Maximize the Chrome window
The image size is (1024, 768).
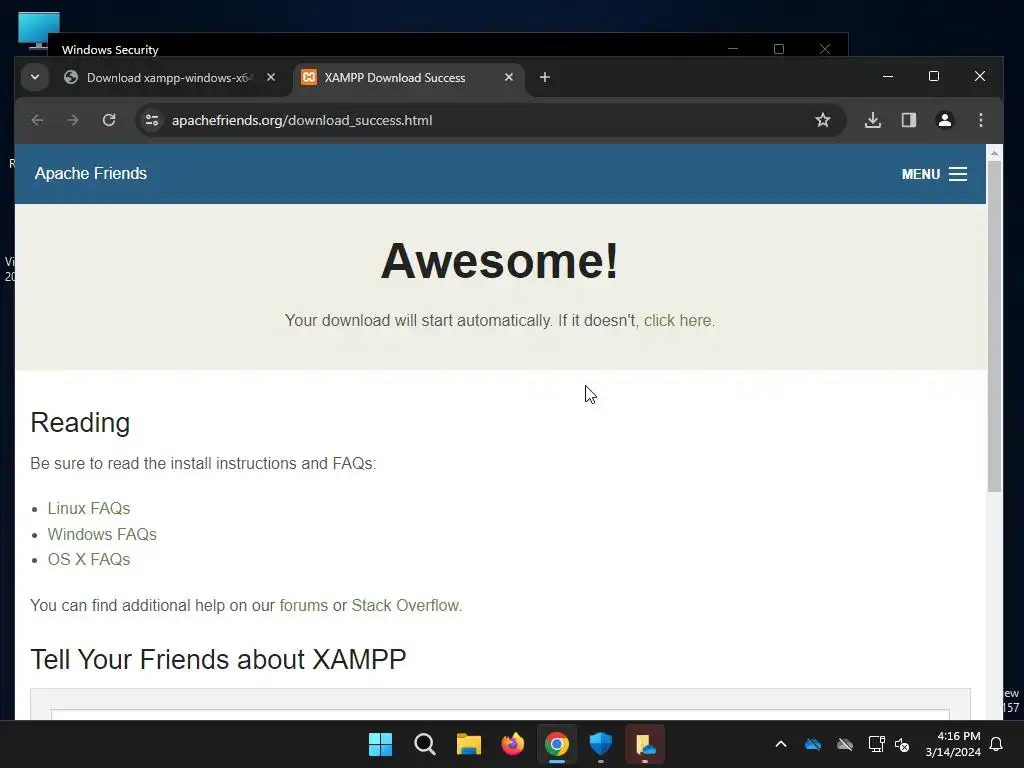coord(934,76)
